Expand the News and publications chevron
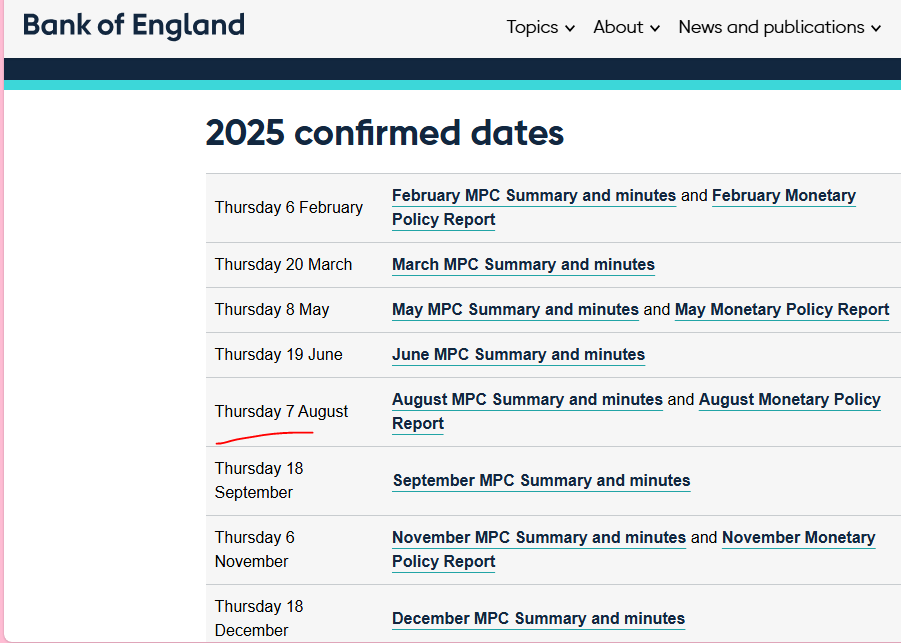Image resolution: width=901 pixels, height=643 pixels. pos(876,29)
